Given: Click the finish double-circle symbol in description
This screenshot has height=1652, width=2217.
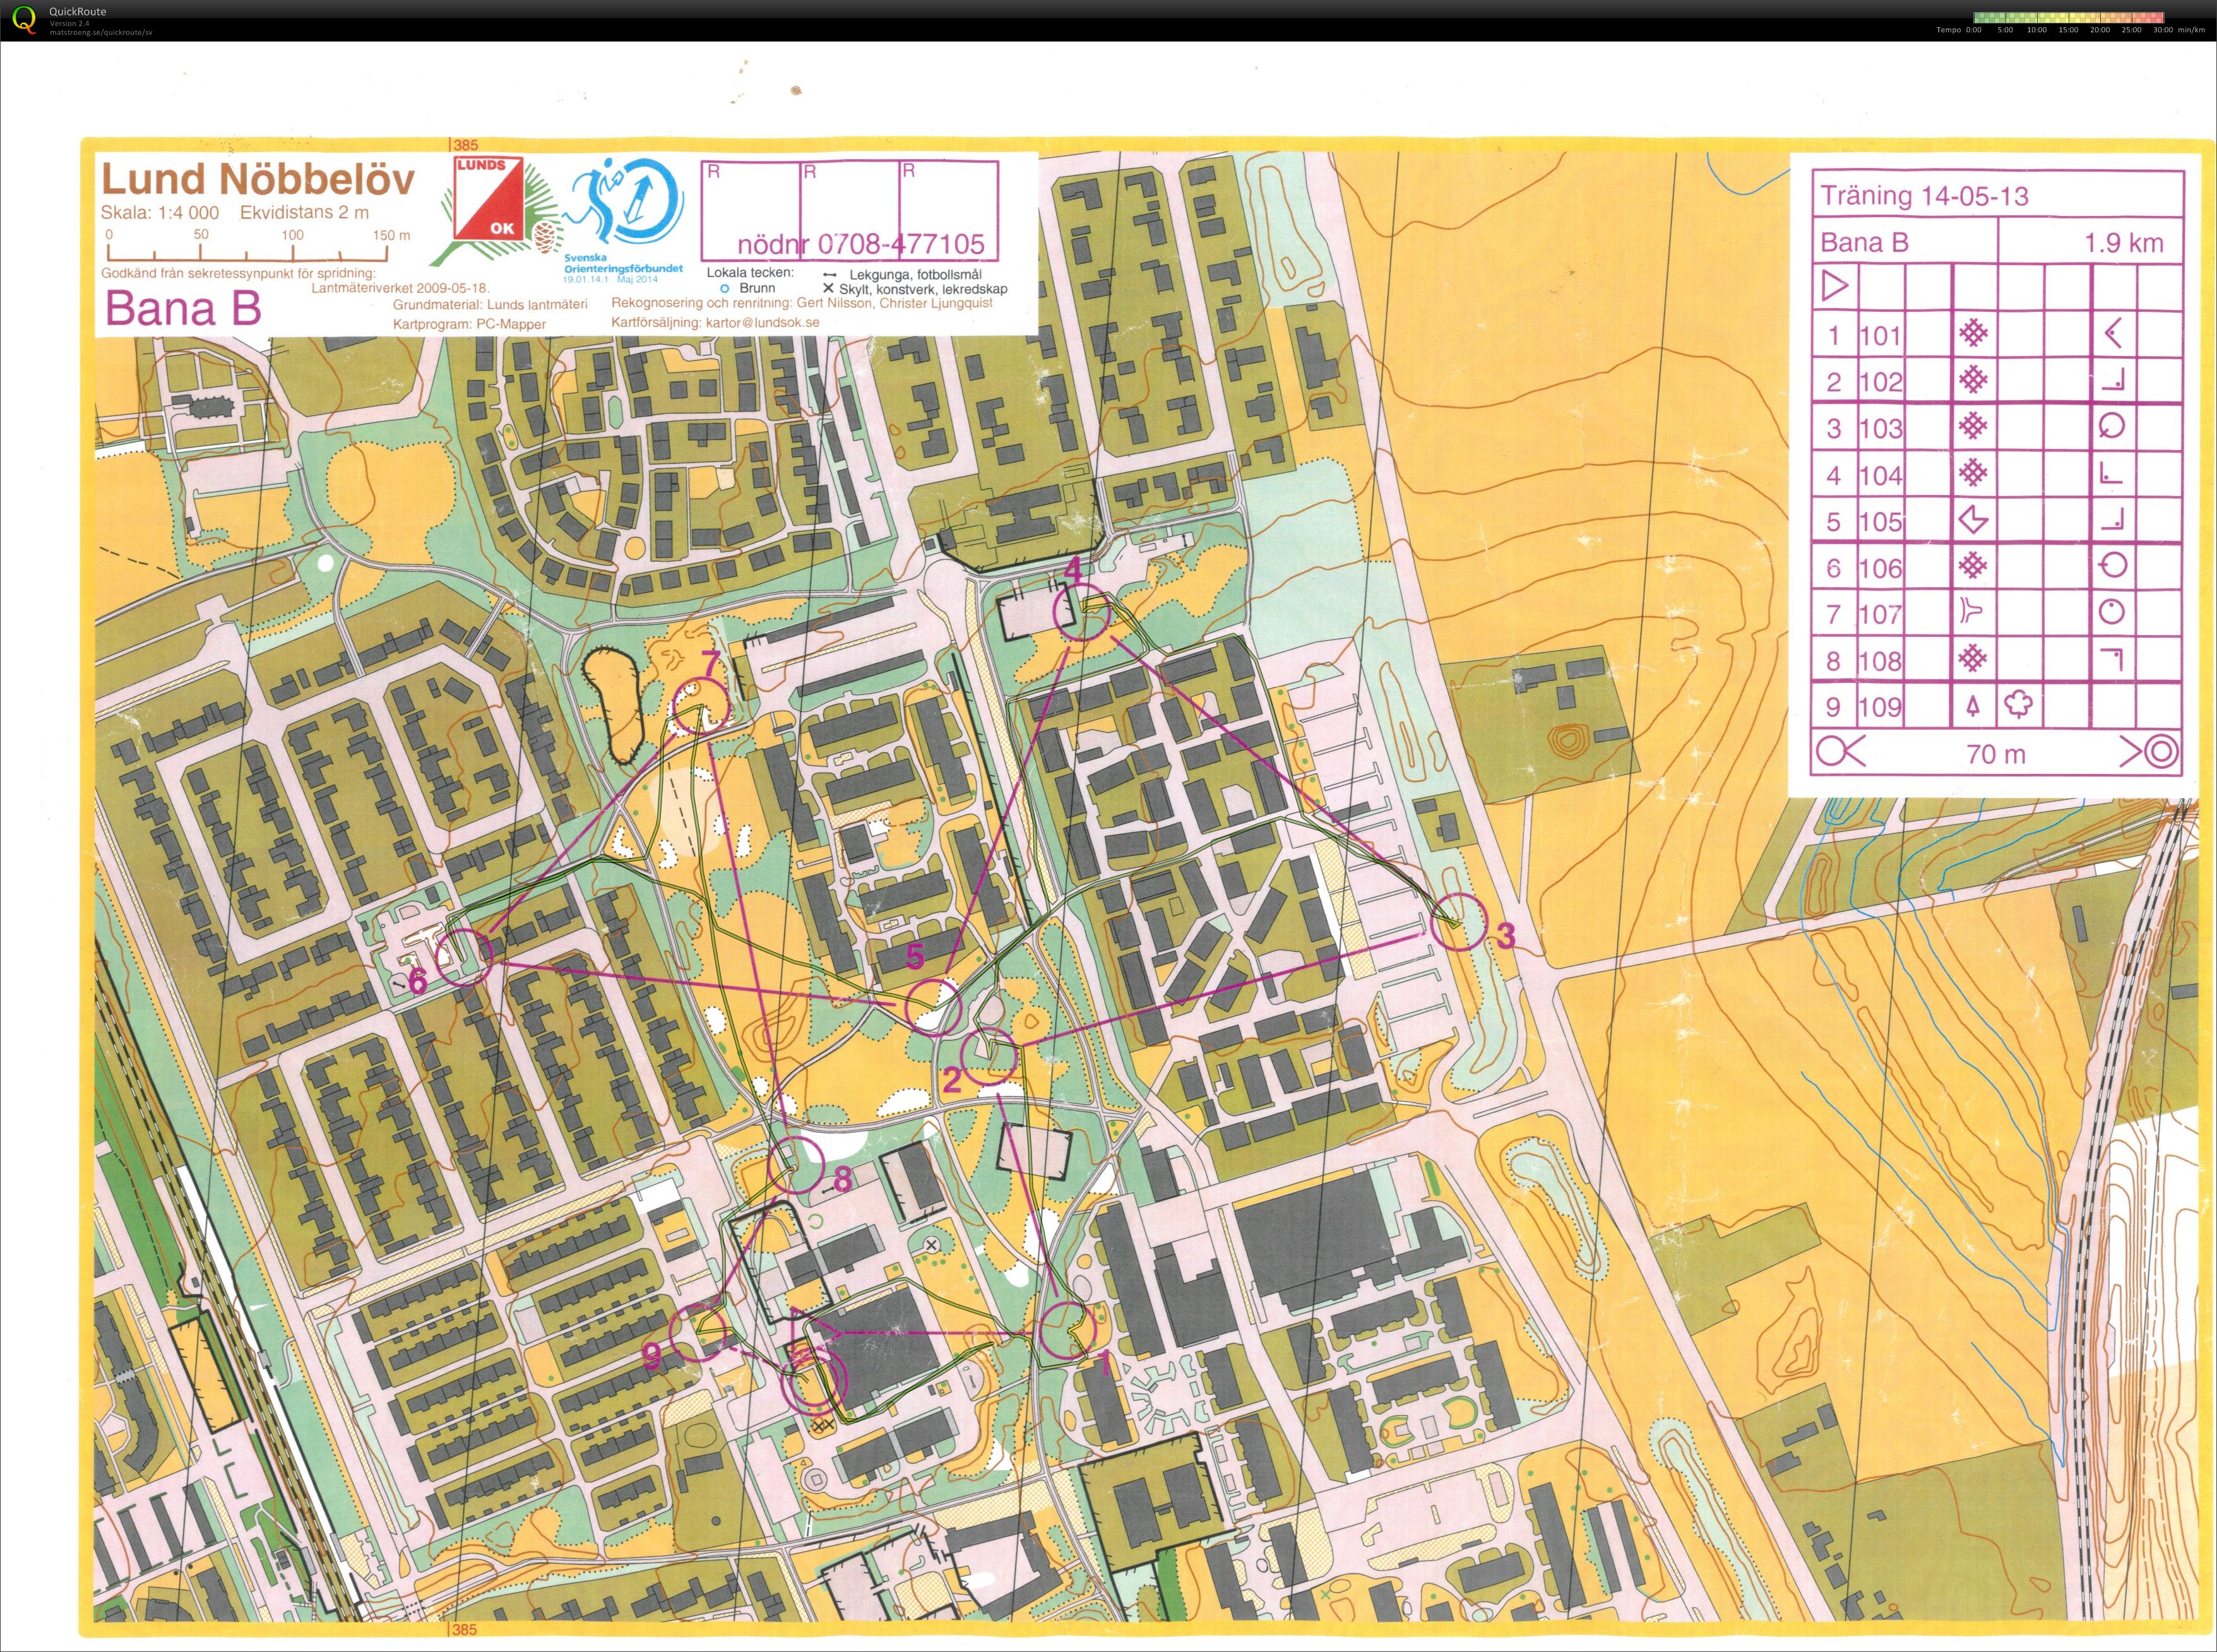Looking at the screenshot, I should click(2162, 752).
